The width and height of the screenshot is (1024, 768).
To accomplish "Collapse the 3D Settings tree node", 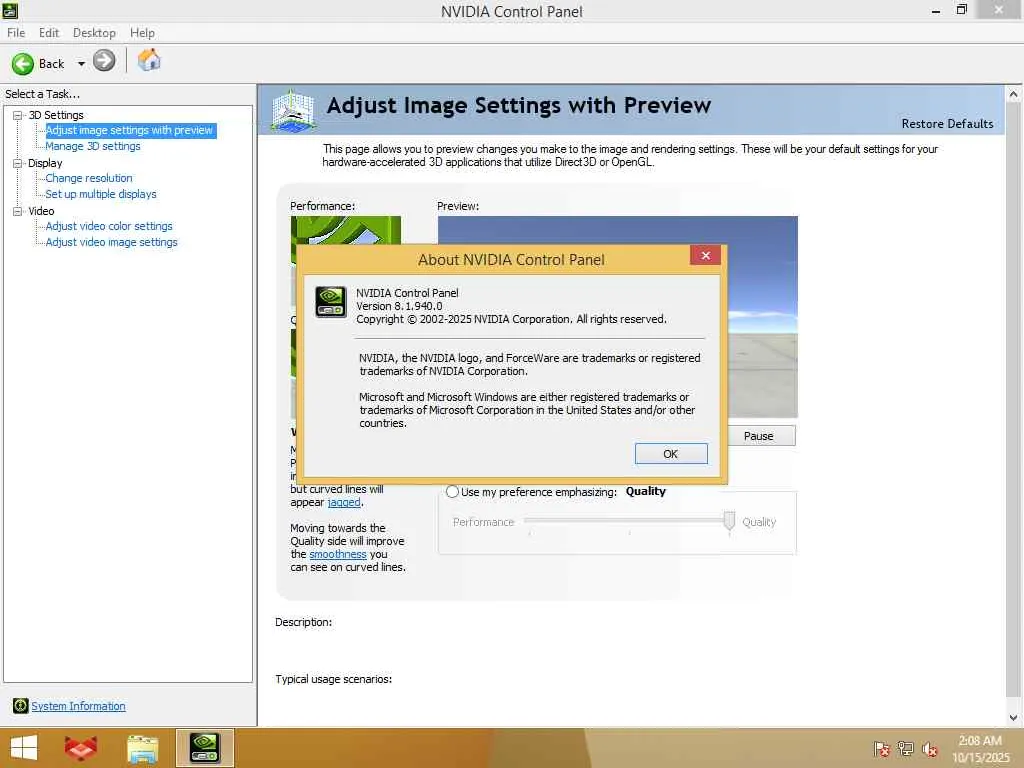I will click(18, 115).
